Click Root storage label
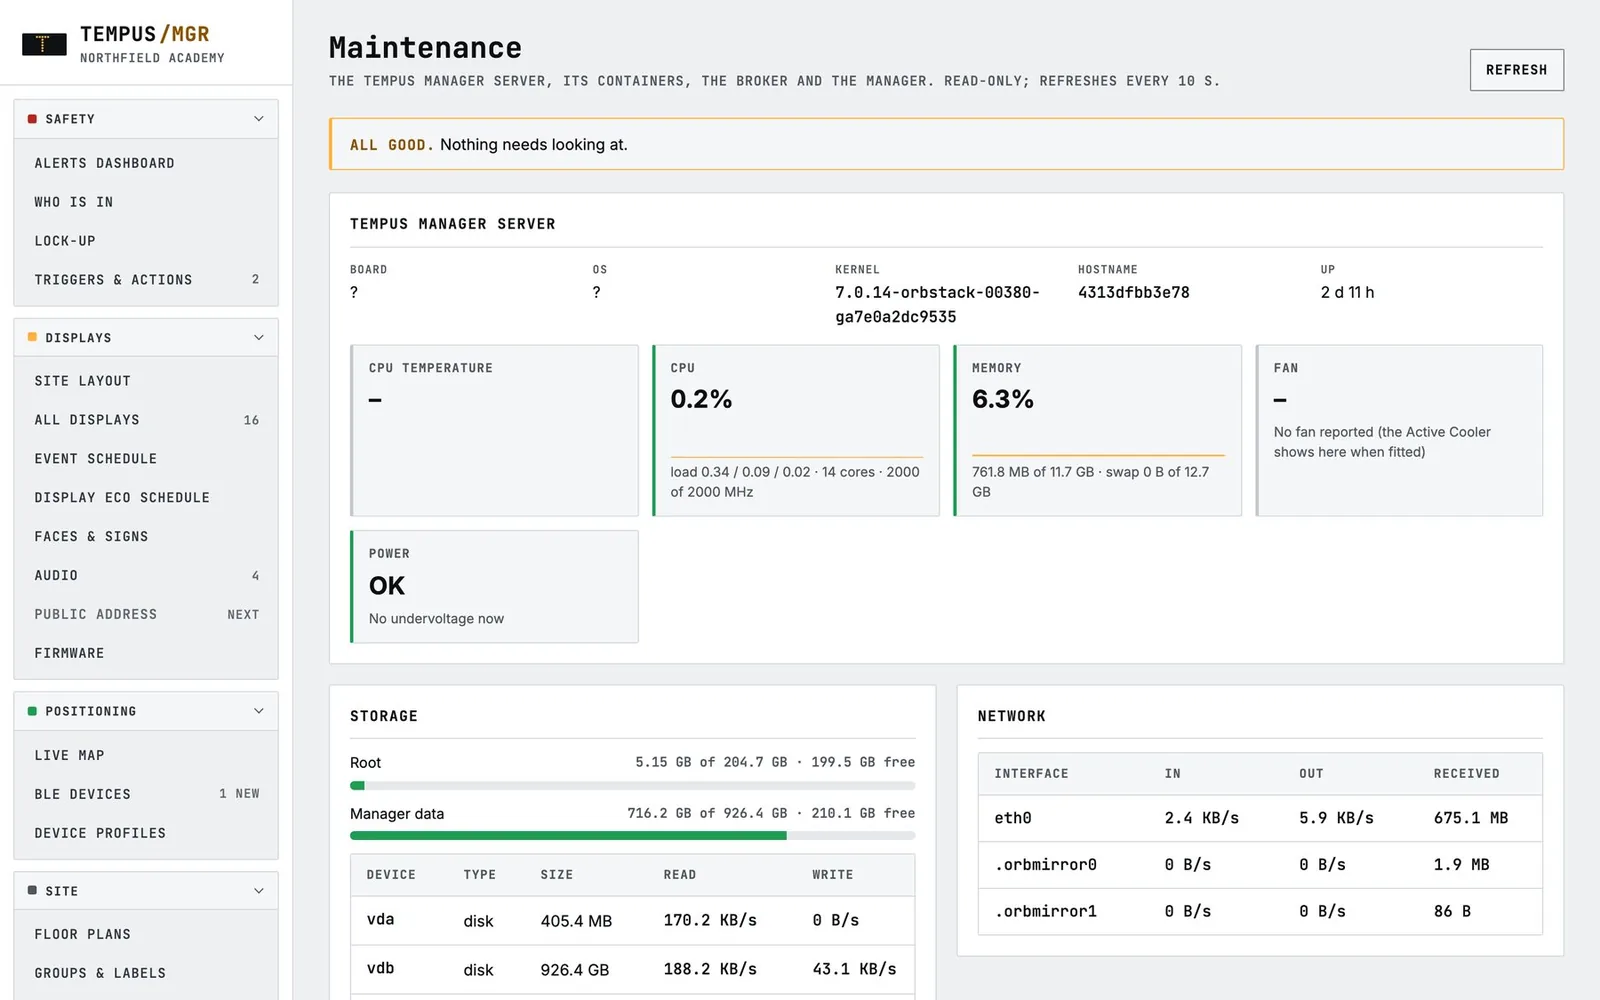This screenshot has width=1600, height=1000. [x=365, y=763]
